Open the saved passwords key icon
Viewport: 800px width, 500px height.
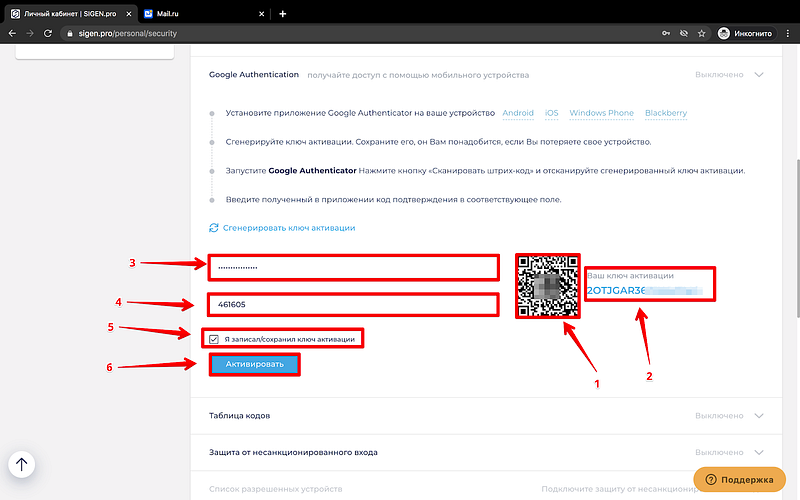tap(666, 33)
